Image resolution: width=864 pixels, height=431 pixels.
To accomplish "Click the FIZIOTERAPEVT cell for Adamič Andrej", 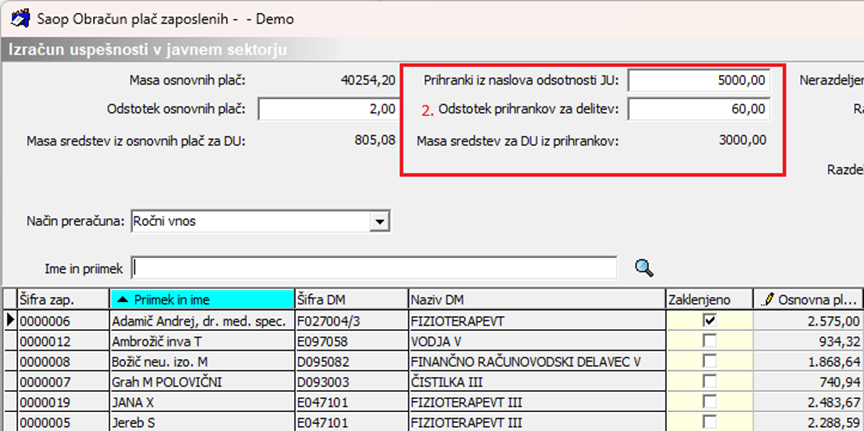I will (x=537, y=321).
